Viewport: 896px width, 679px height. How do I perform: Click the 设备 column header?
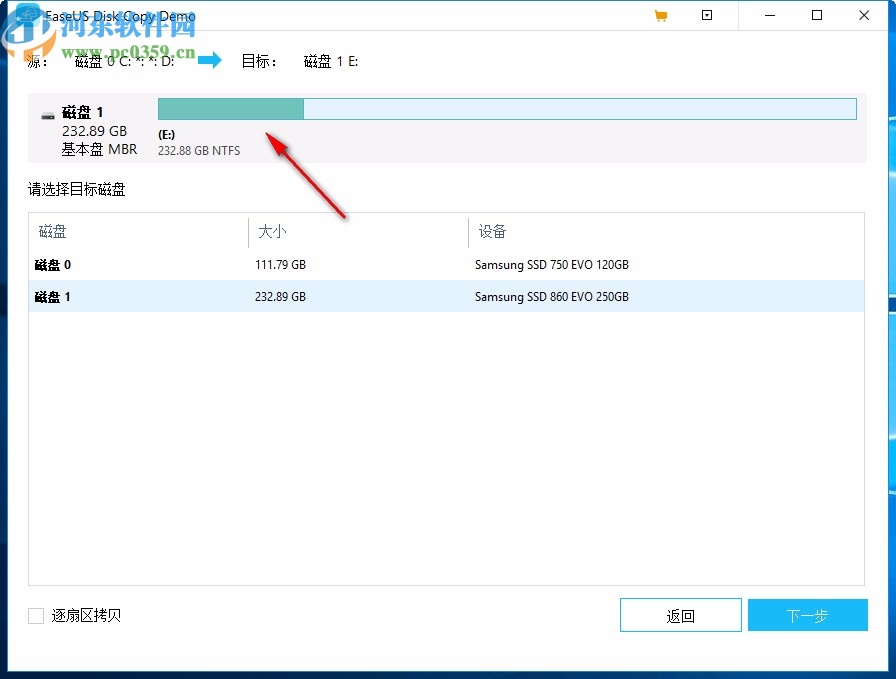pos(490,231)
